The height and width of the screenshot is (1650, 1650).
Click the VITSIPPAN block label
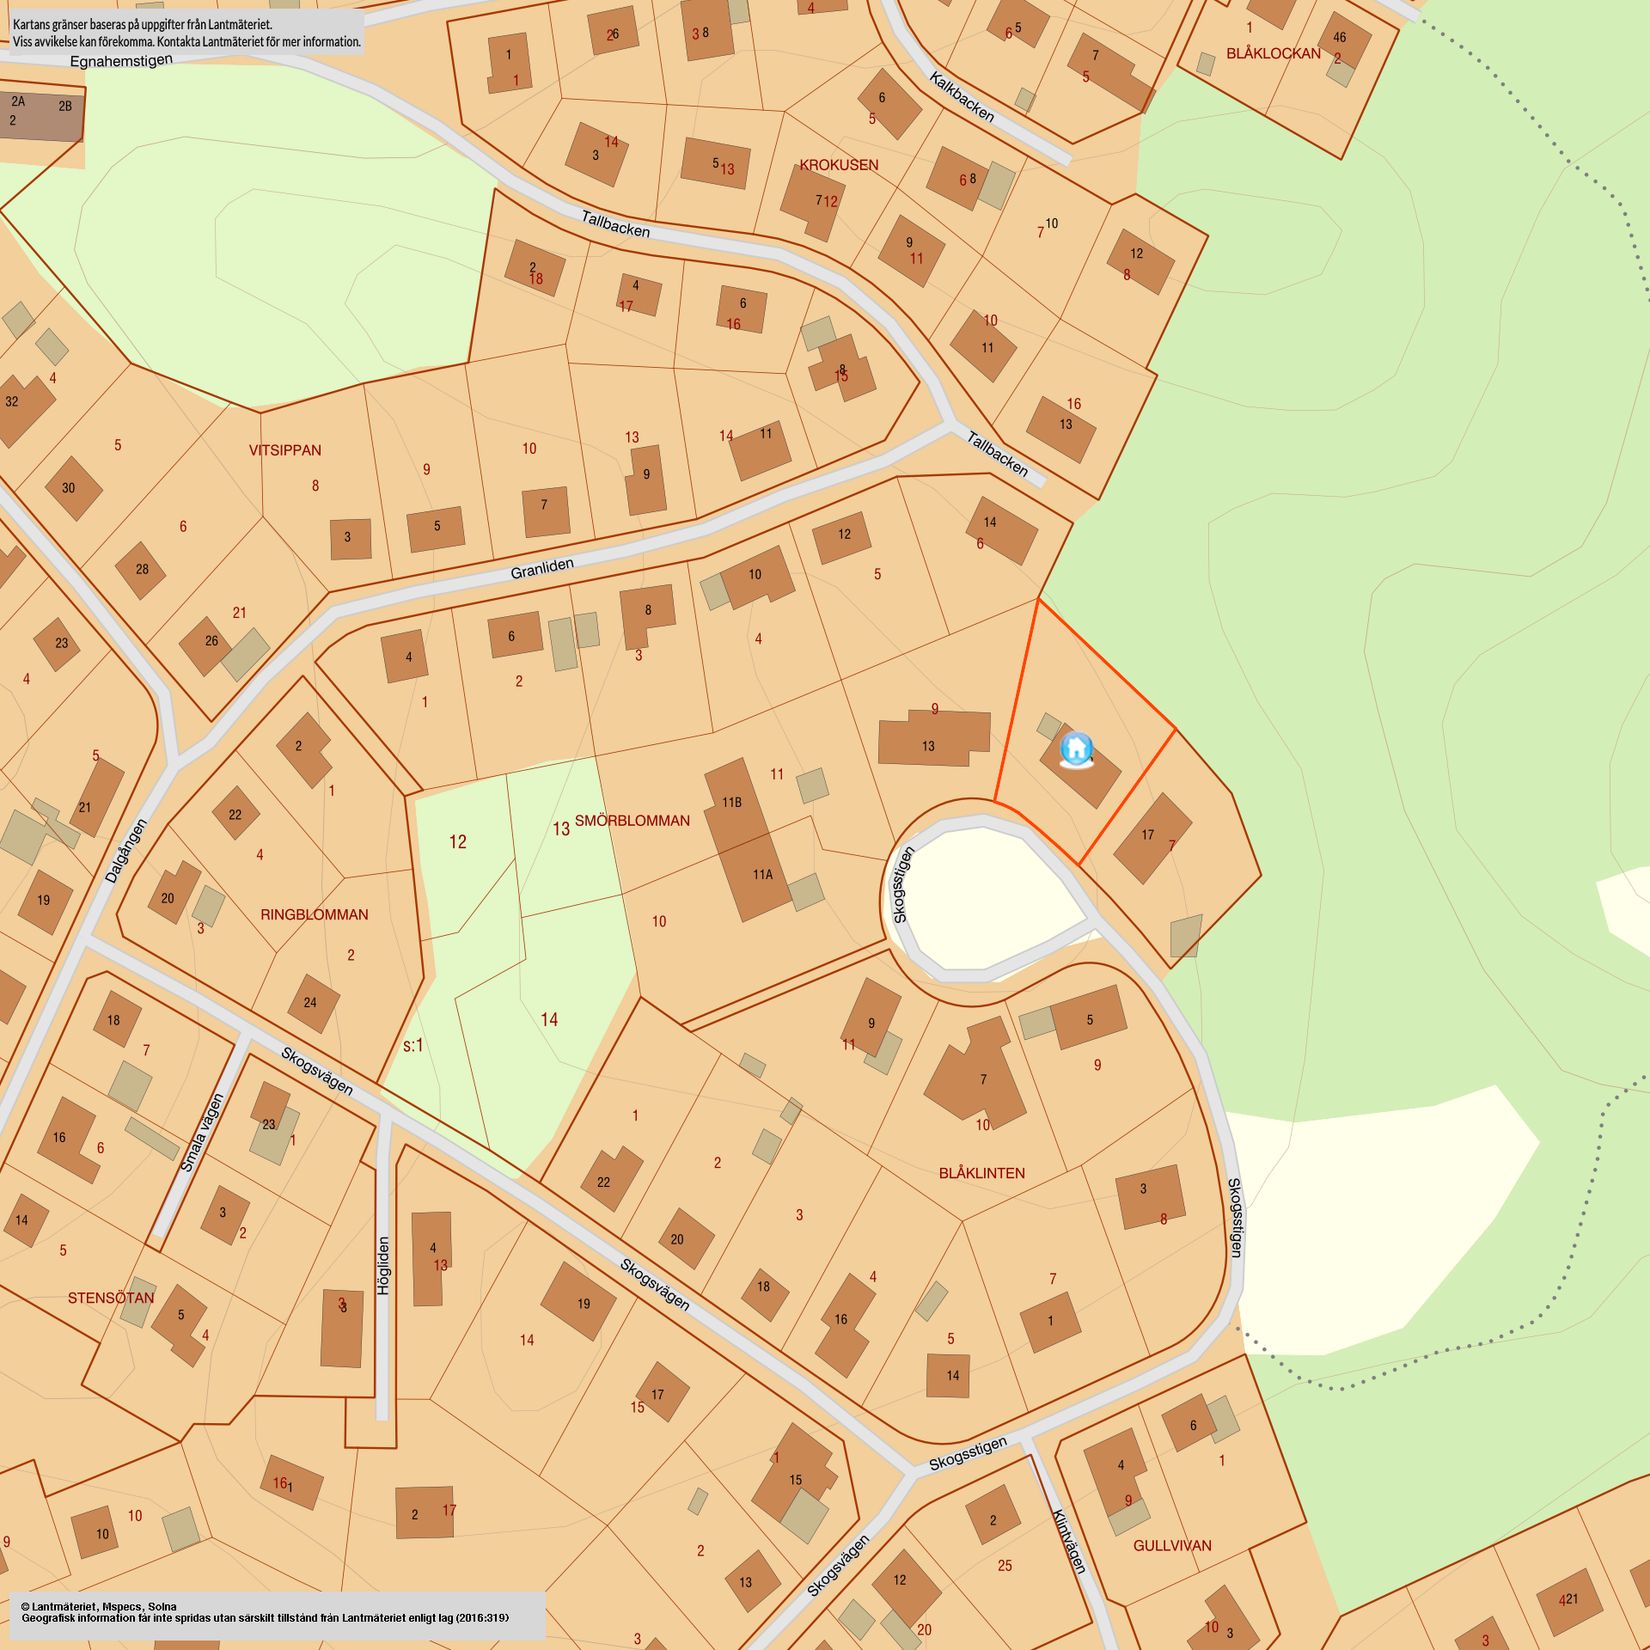[x=285, y=450]
